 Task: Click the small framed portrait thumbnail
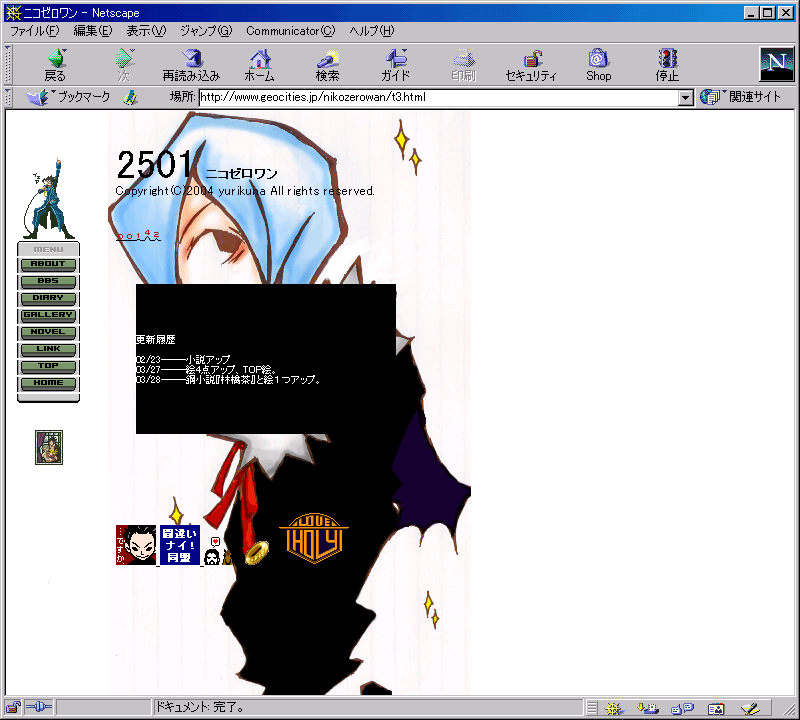point(49,448)
